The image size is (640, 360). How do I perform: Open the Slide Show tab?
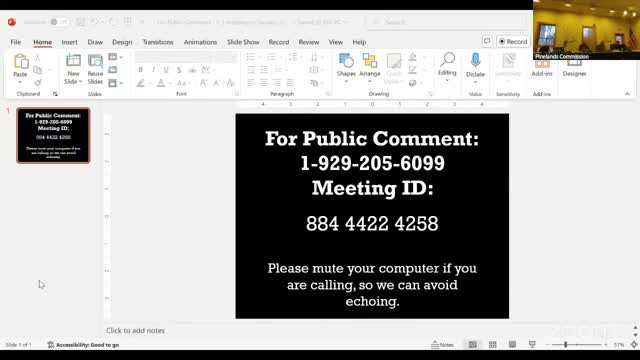tap(243, 42)
